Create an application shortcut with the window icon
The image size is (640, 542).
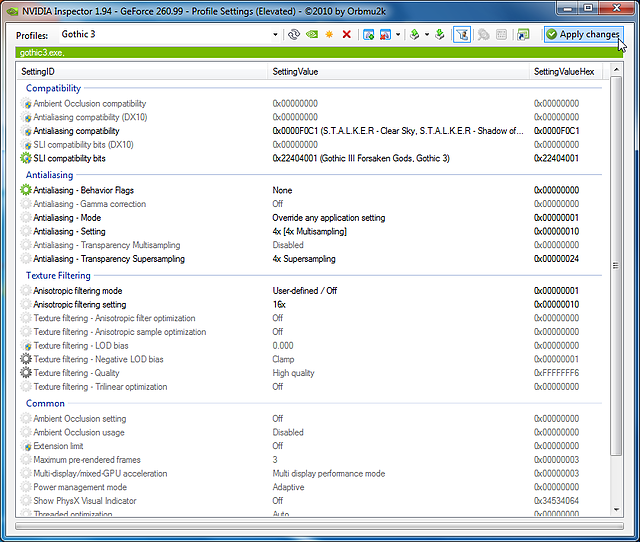523,35
